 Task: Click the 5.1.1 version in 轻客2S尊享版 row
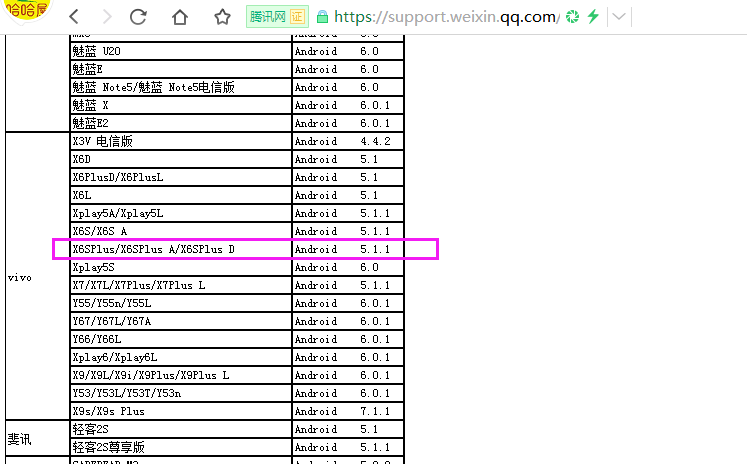click(375, 447)
